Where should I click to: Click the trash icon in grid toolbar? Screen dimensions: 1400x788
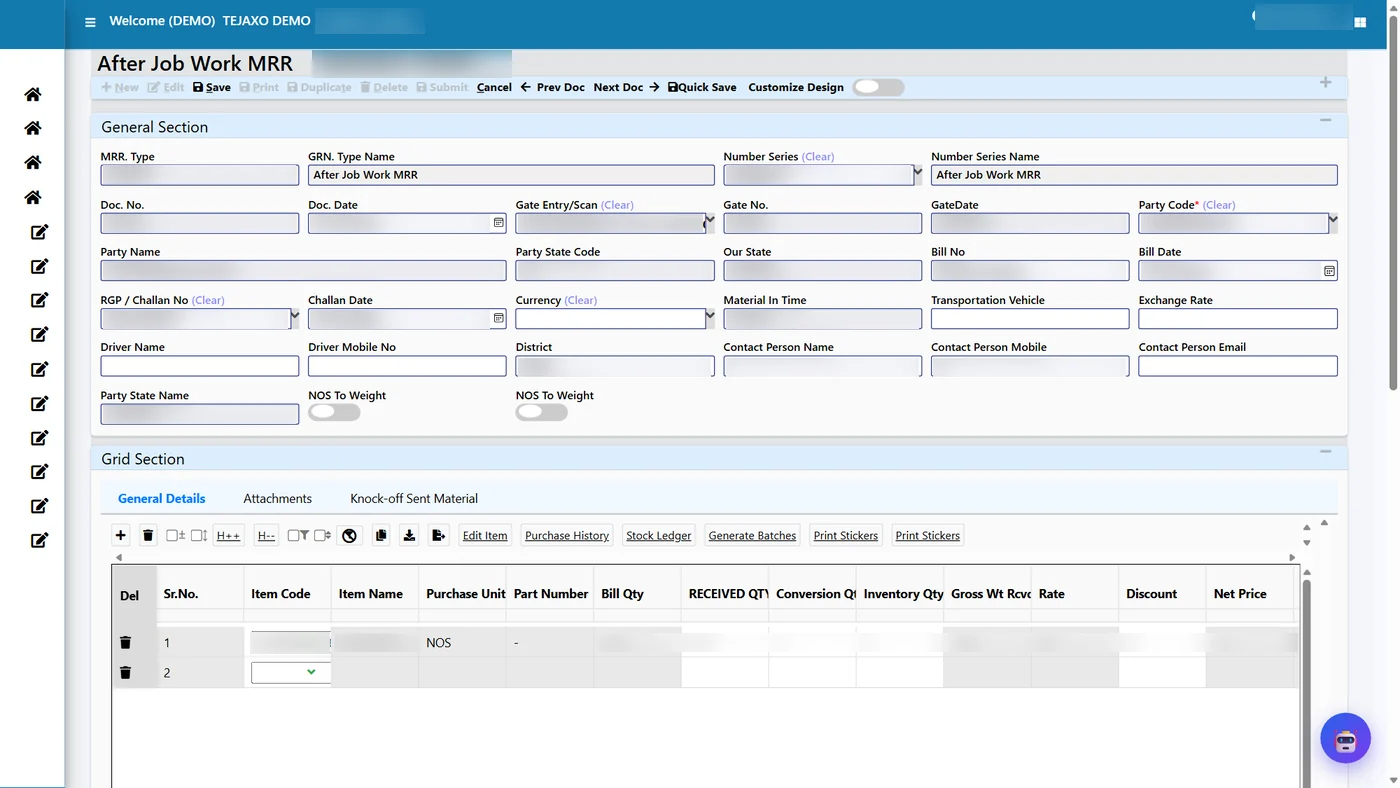point(148,535)
